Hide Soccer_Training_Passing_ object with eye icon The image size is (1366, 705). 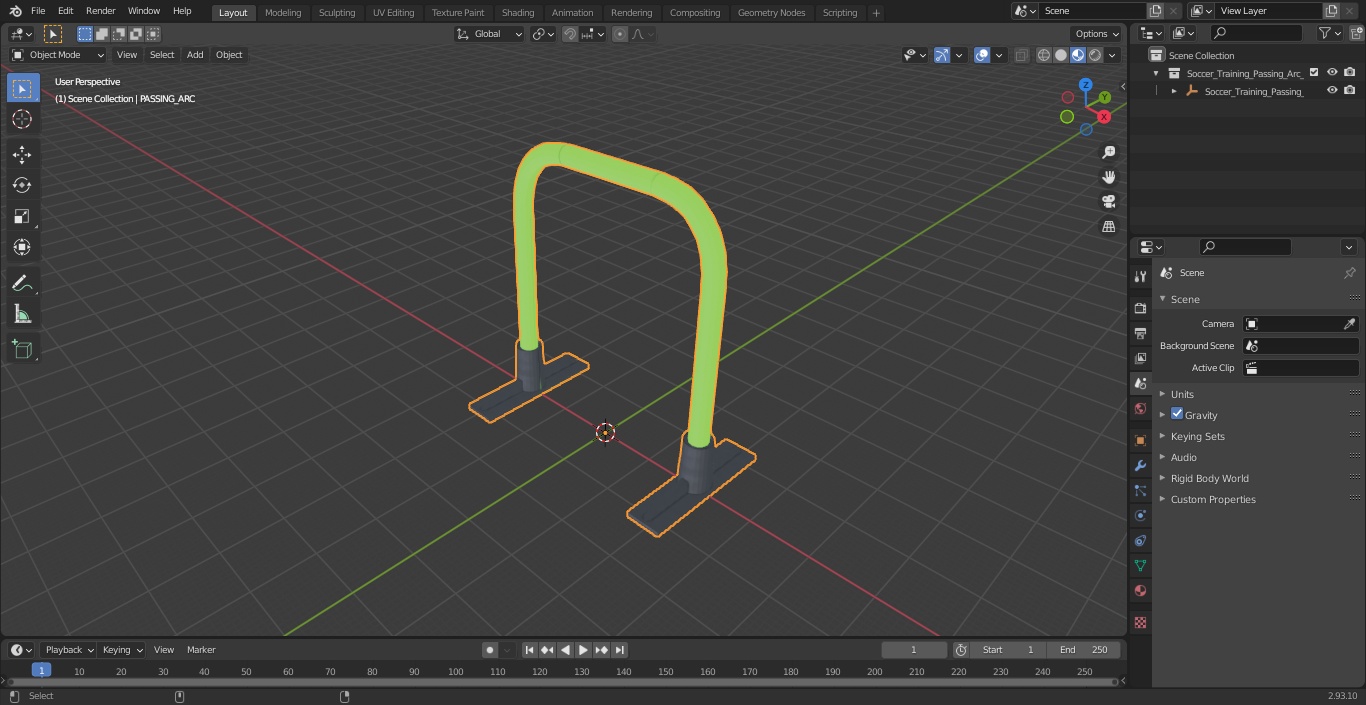pyautogui.click(x=1332, y=91)
